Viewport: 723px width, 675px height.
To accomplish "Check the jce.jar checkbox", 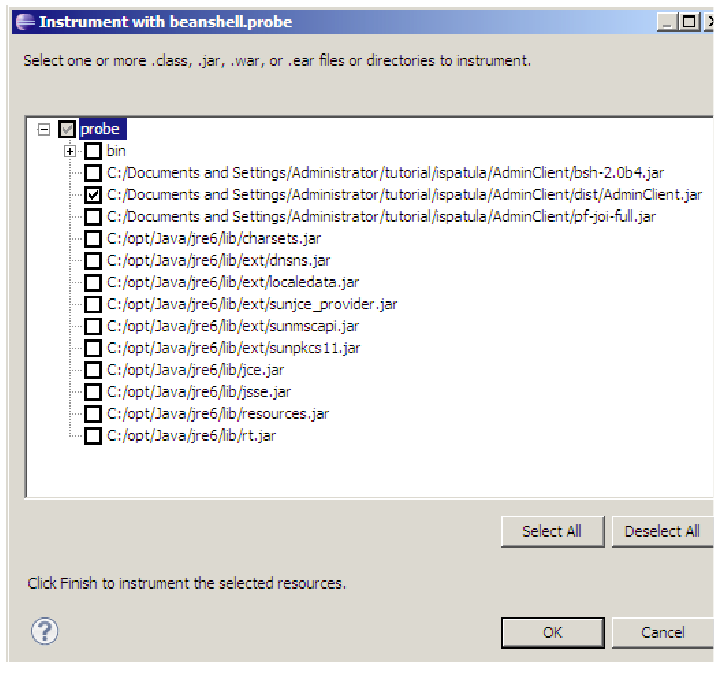I will 93,370.
